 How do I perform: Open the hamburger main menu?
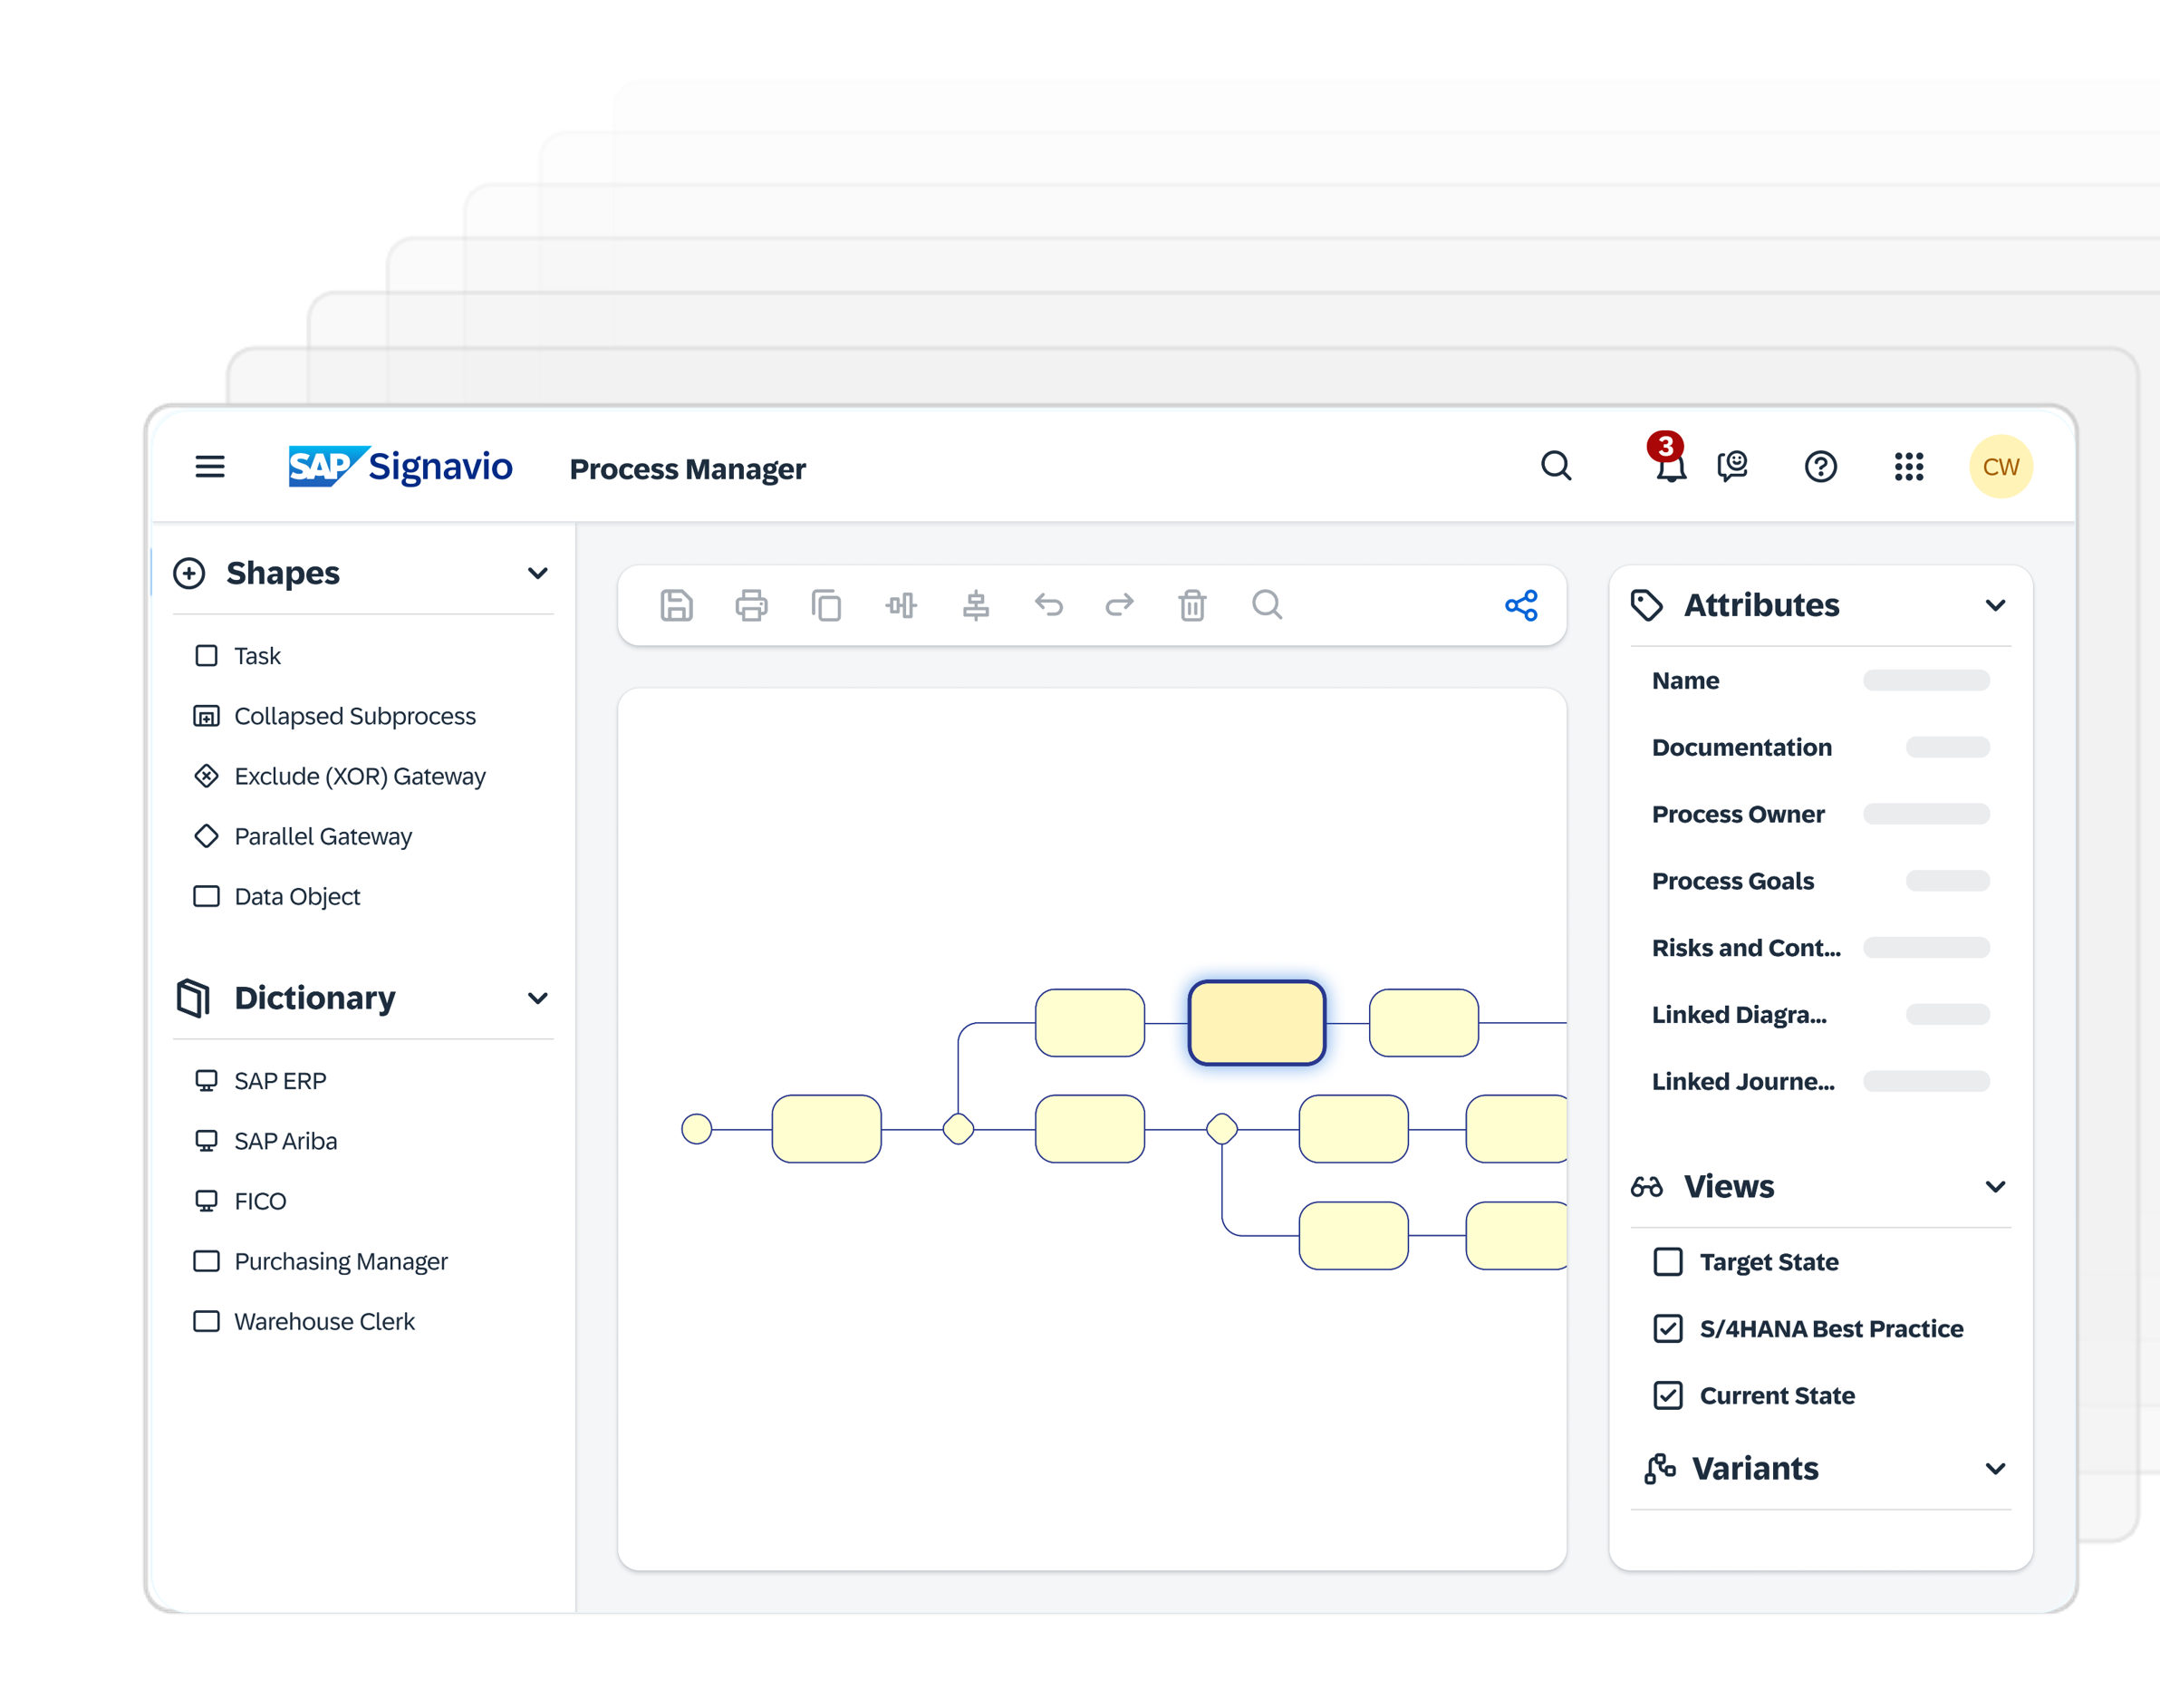210,466
